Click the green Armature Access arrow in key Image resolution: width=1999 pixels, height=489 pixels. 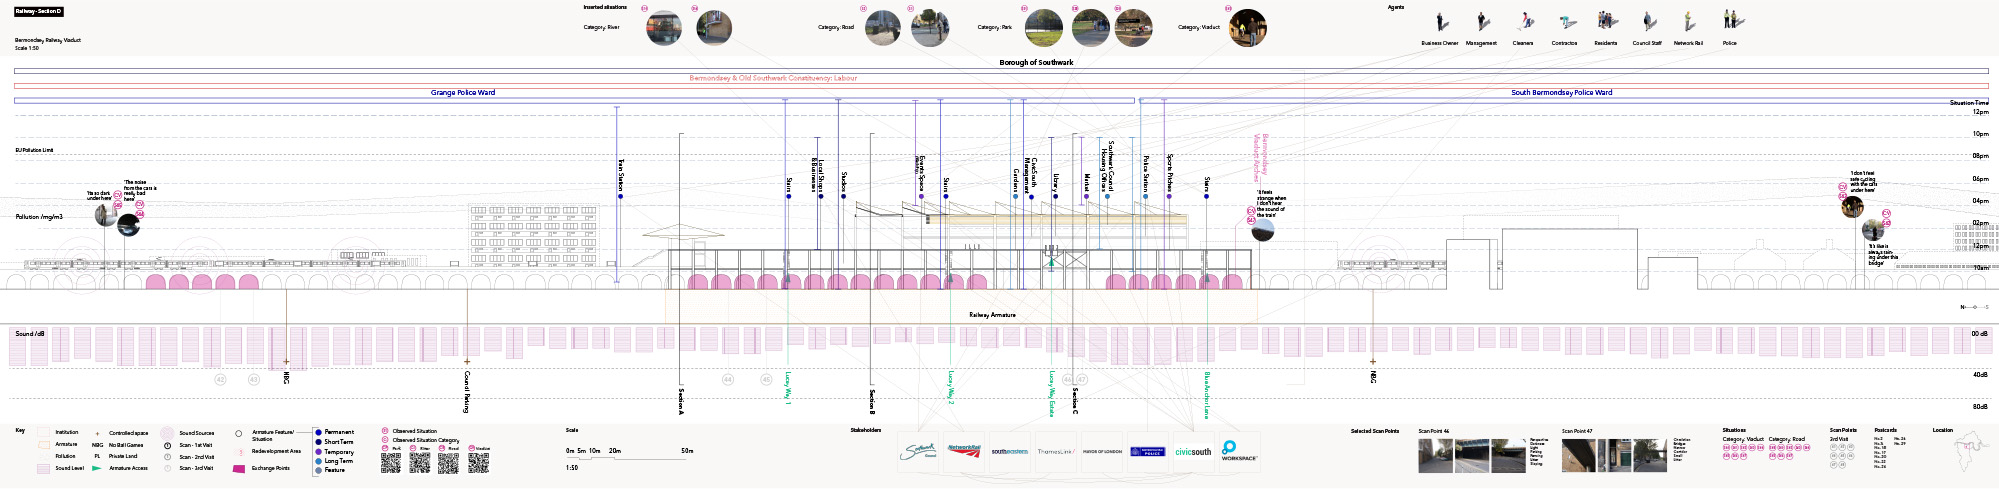(97, 468)
